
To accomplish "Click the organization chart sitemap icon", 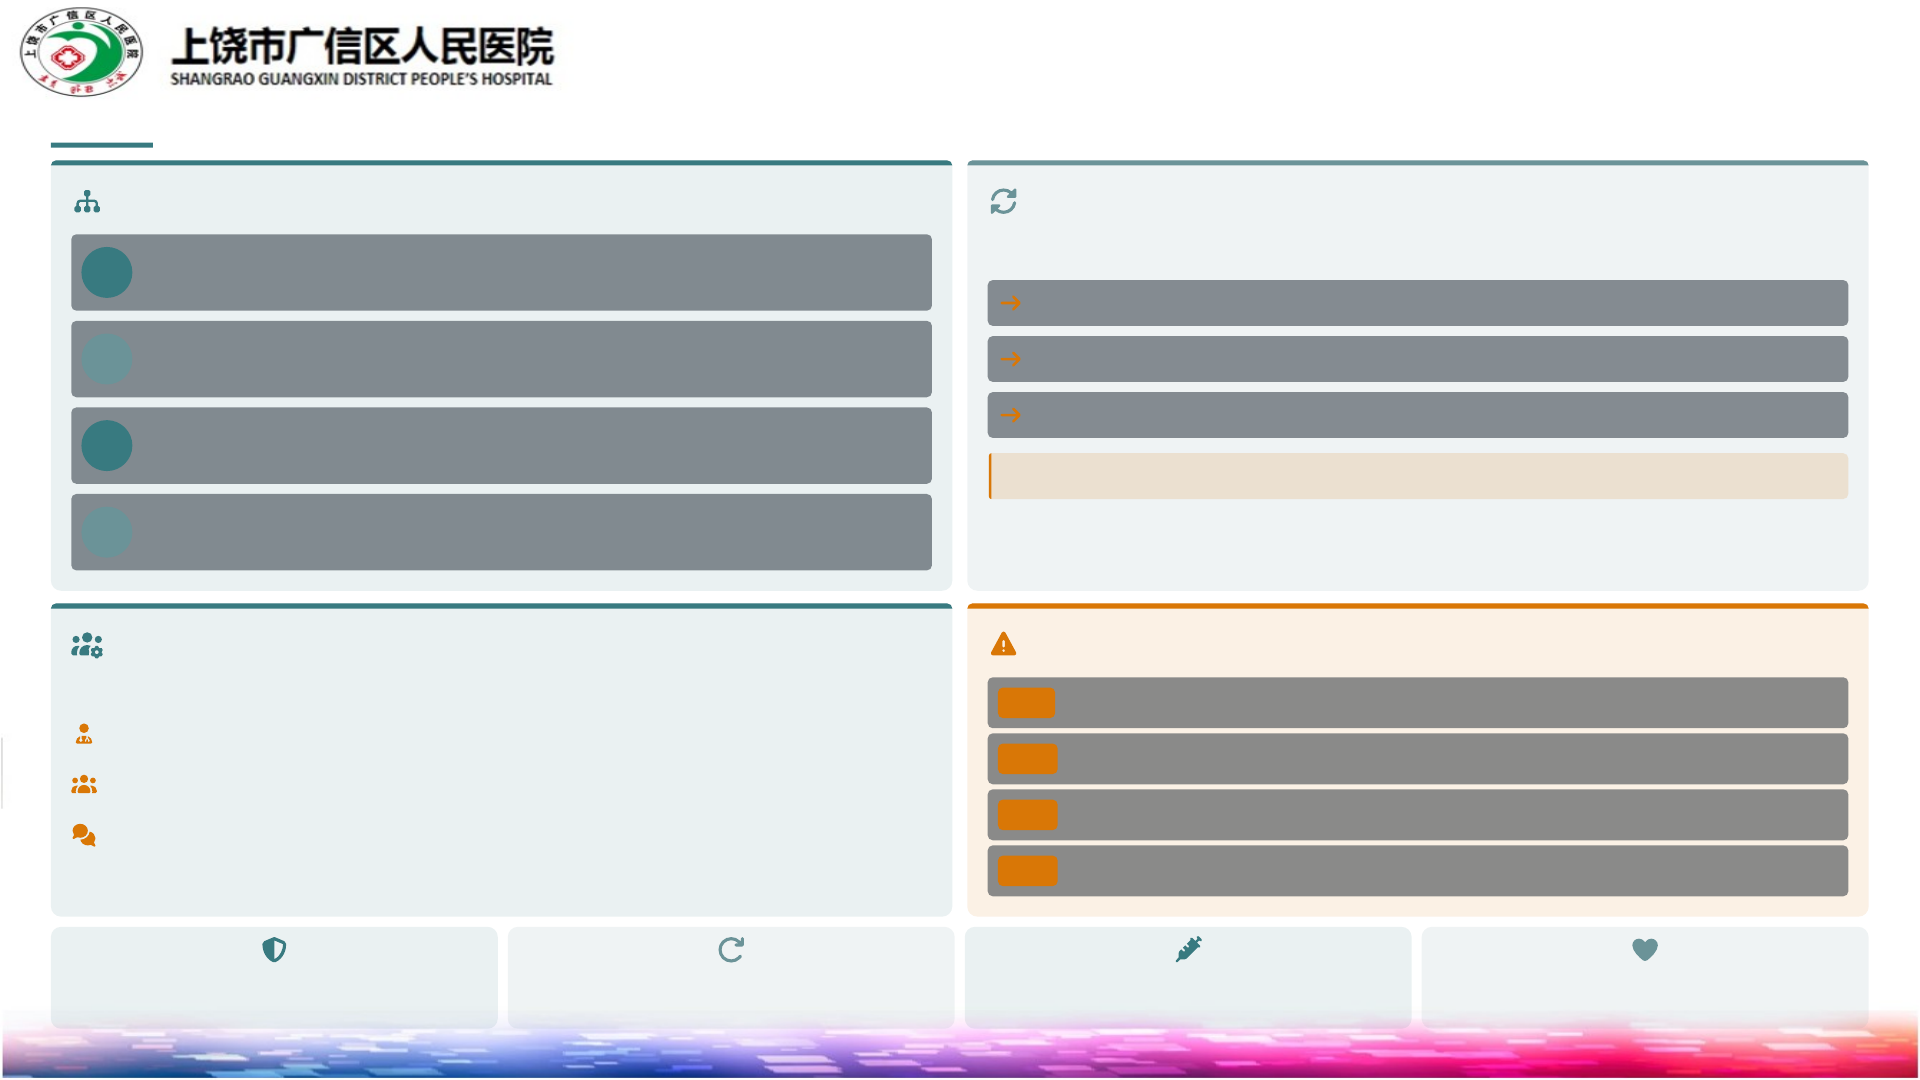I will [87, 202].
